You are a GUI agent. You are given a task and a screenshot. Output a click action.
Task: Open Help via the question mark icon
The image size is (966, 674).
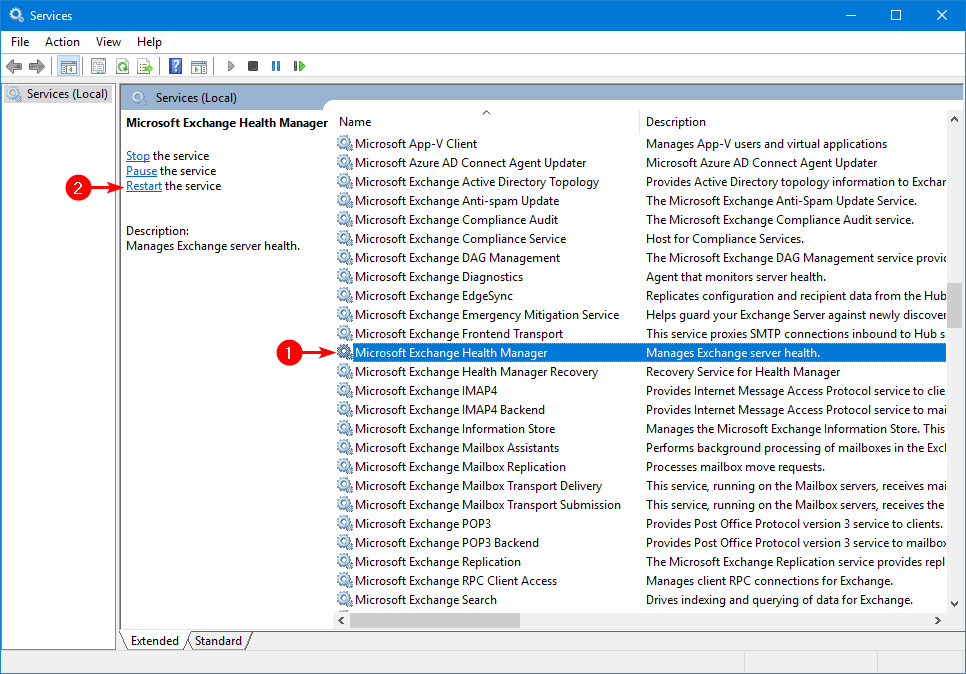point(175,66)
